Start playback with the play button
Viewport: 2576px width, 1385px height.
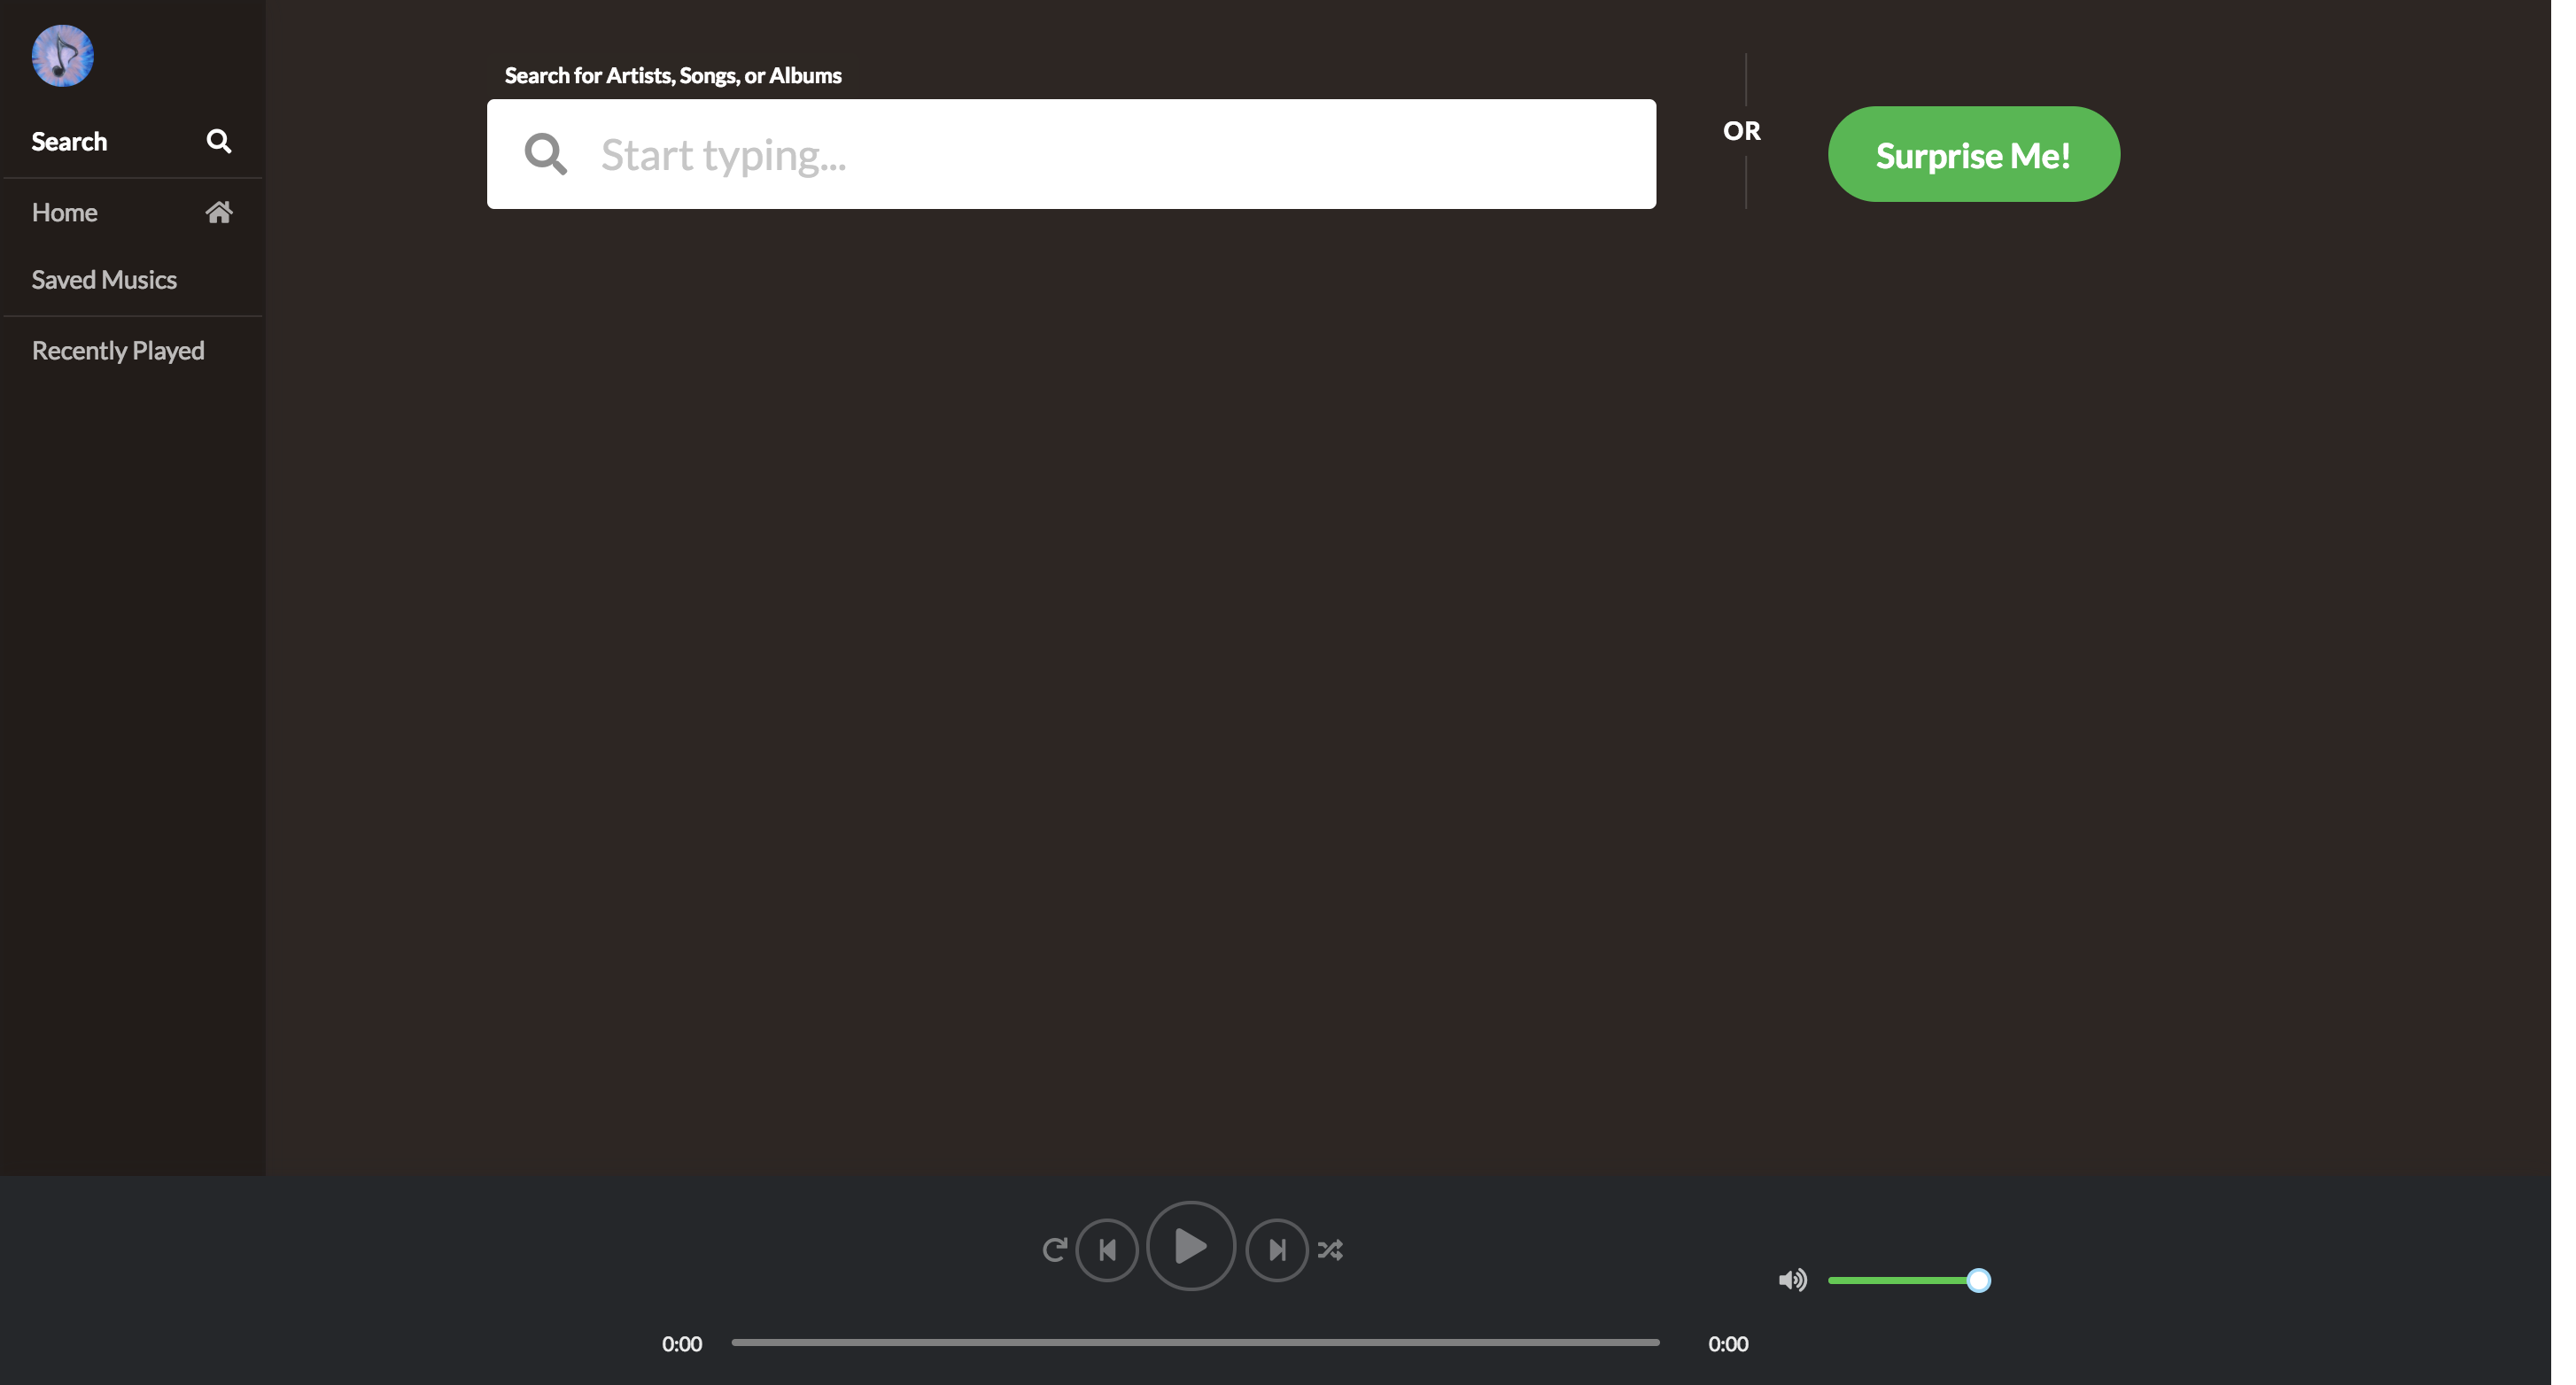[x=1190, y=1246]
